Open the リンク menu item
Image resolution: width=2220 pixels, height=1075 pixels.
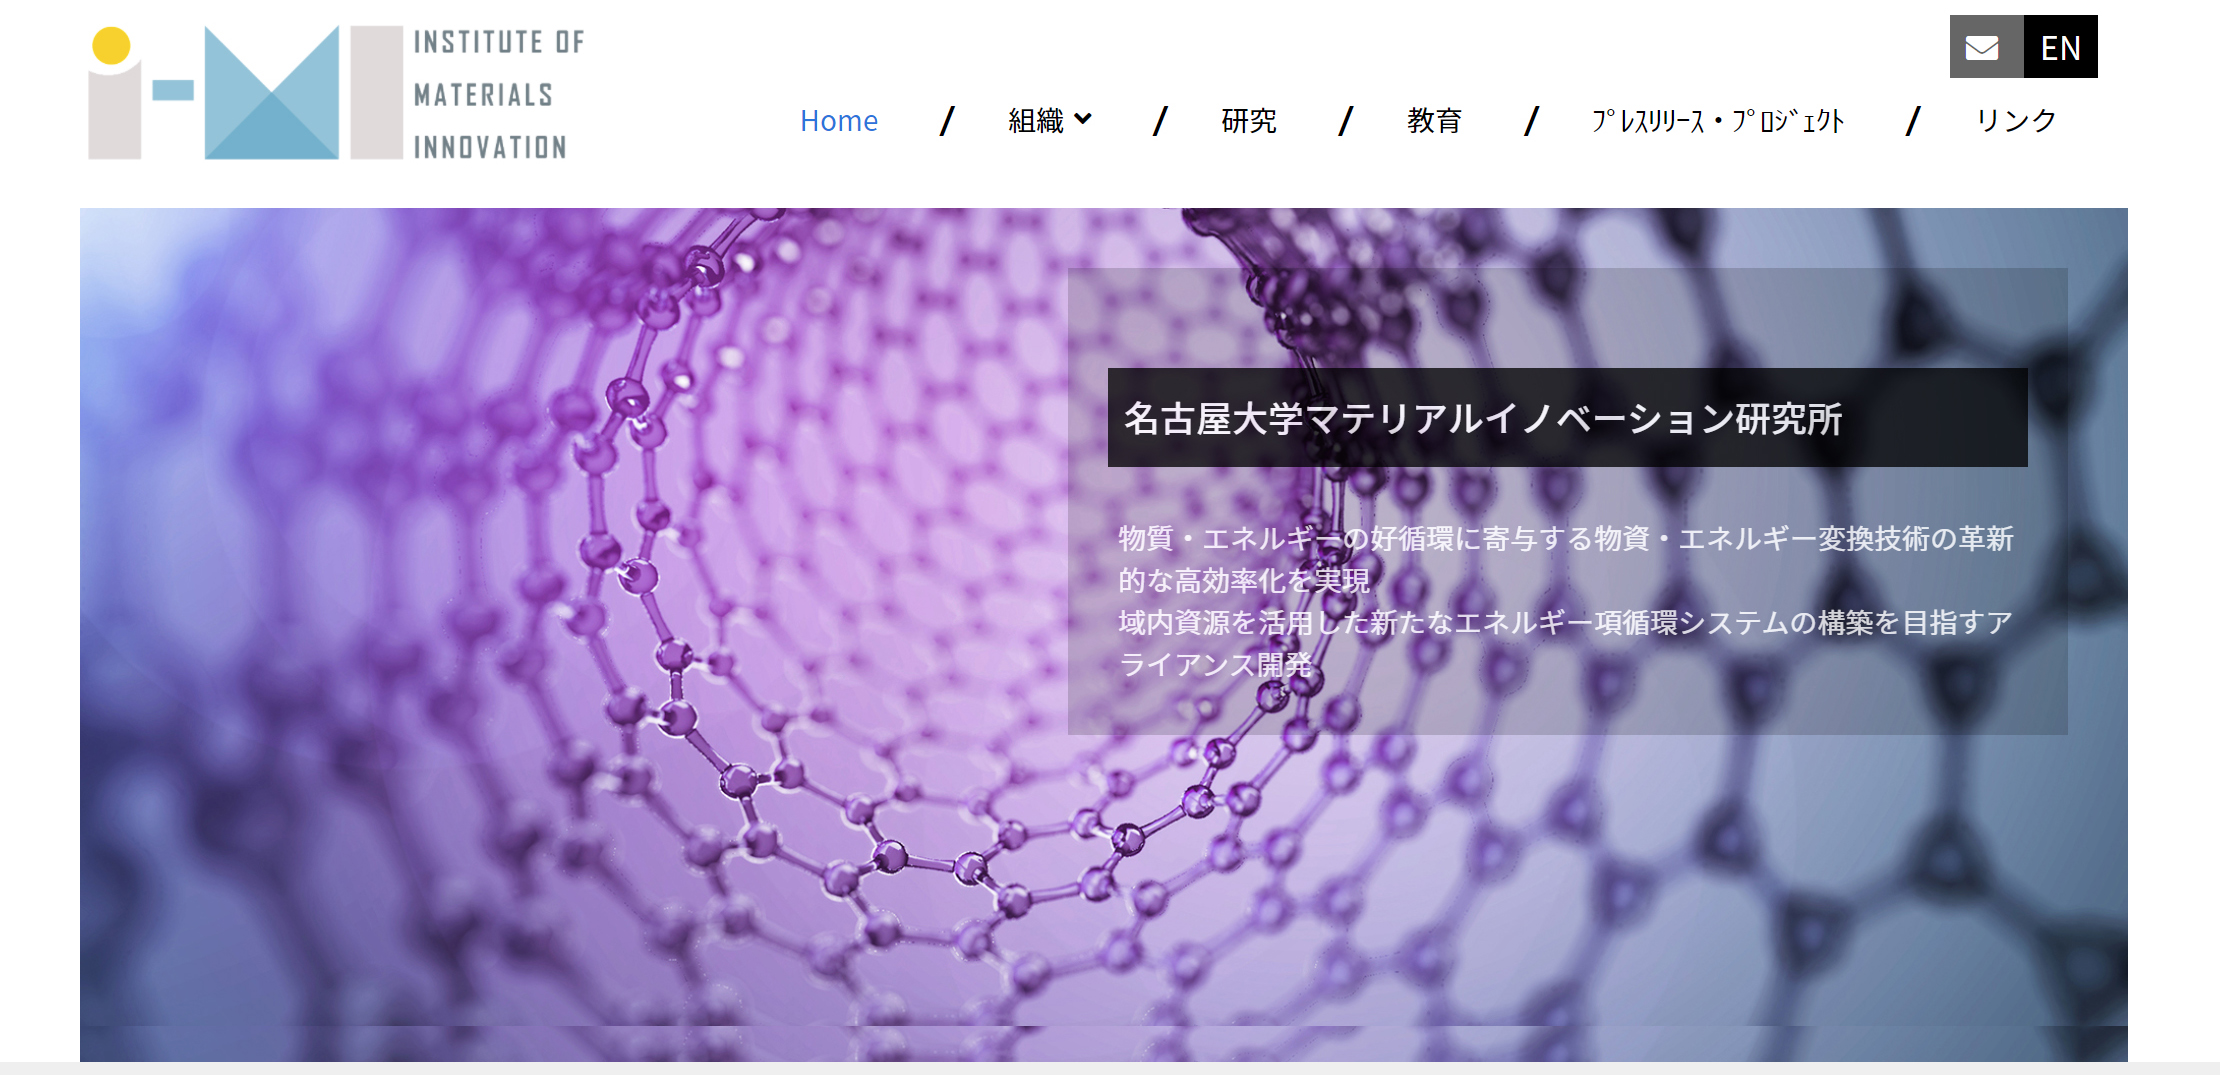coord(2016,121)
